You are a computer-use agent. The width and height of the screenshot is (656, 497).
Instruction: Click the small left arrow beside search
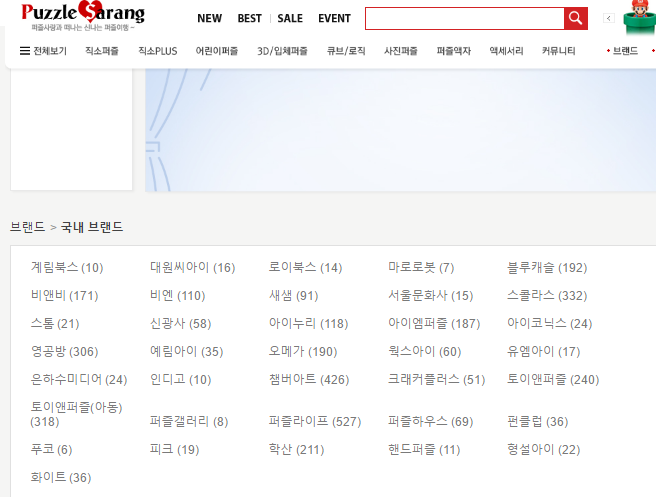click(x=609, y=18)
